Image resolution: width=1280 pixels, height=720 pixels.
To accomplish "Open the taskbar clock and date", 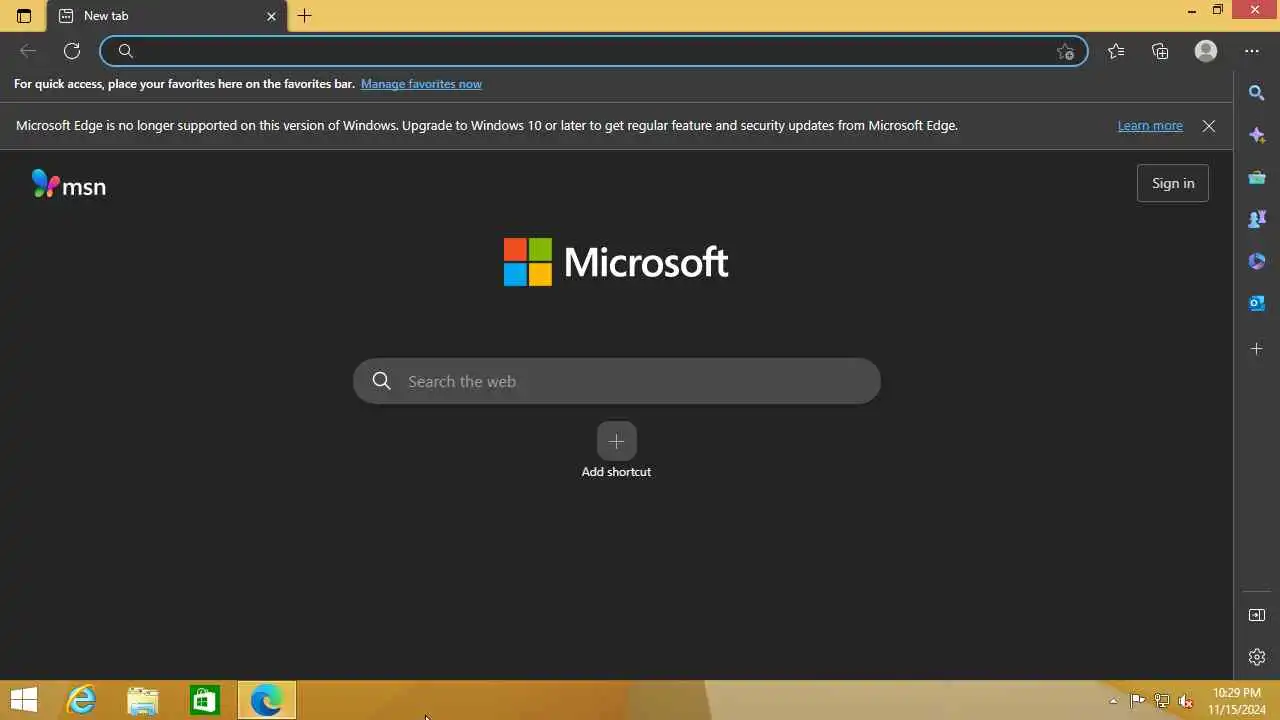I will (1237, 701).
